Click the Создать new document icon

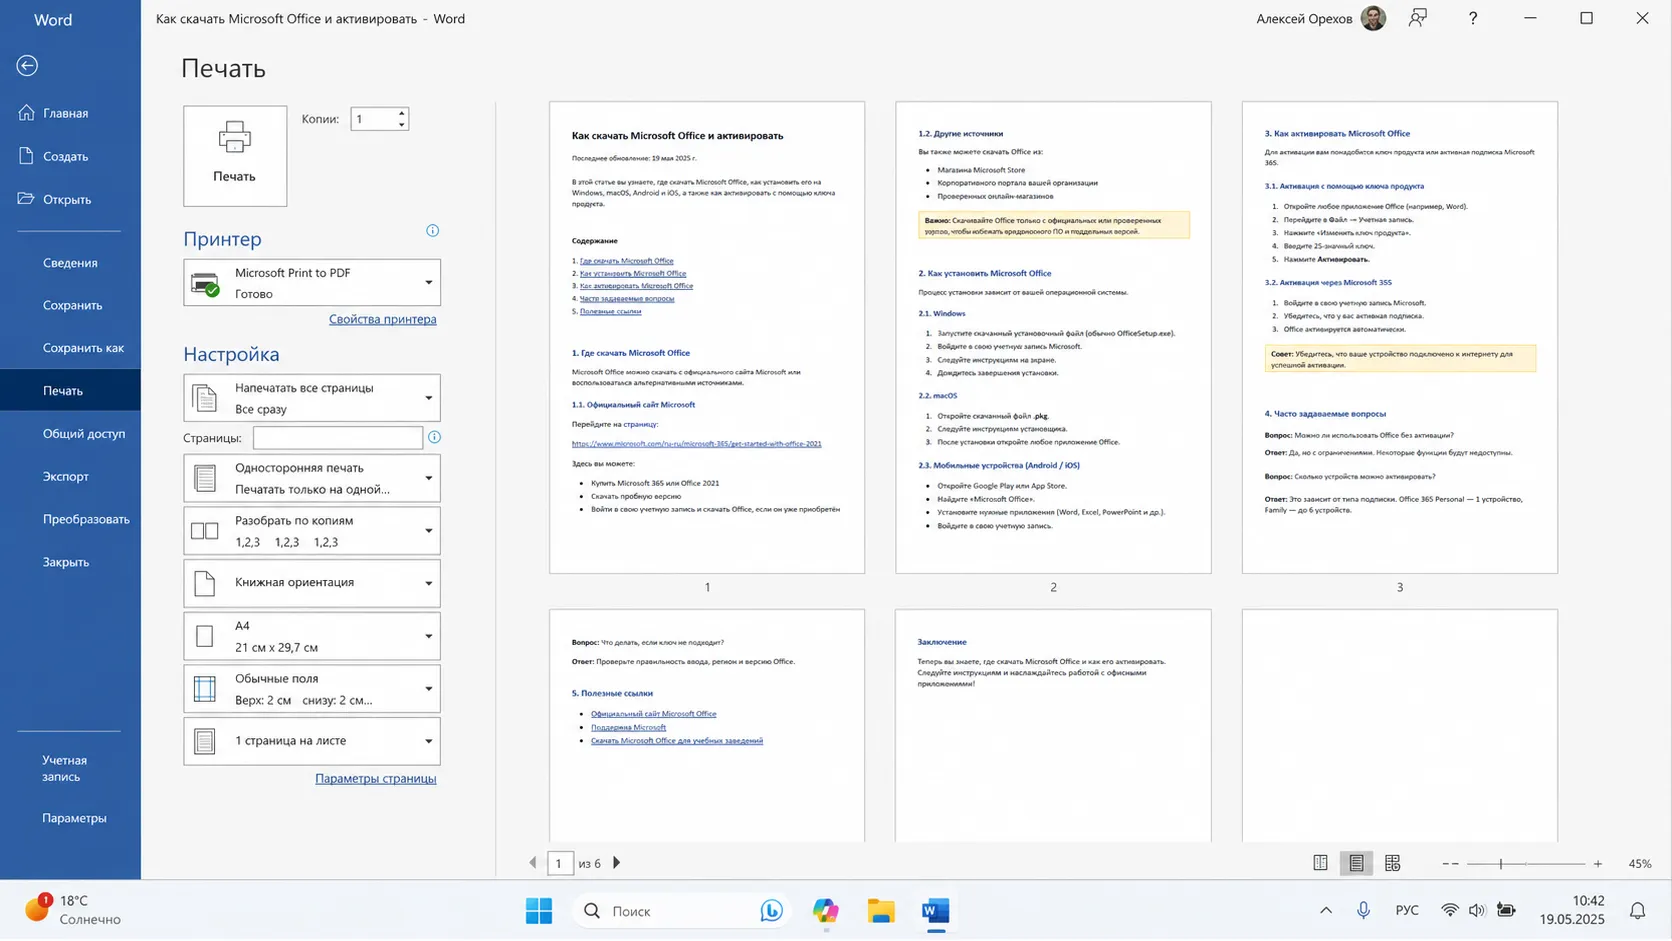coord(26,155)
